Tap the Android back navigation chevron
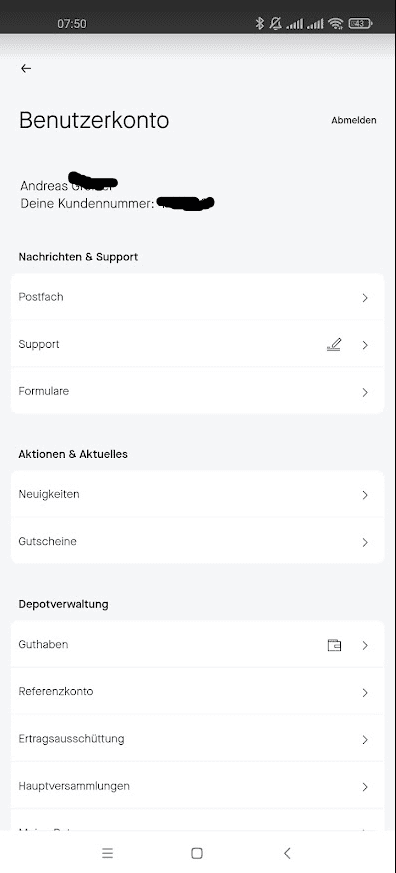Image resolution: width=396 pixels, height=873 pixels. point(287,853)
